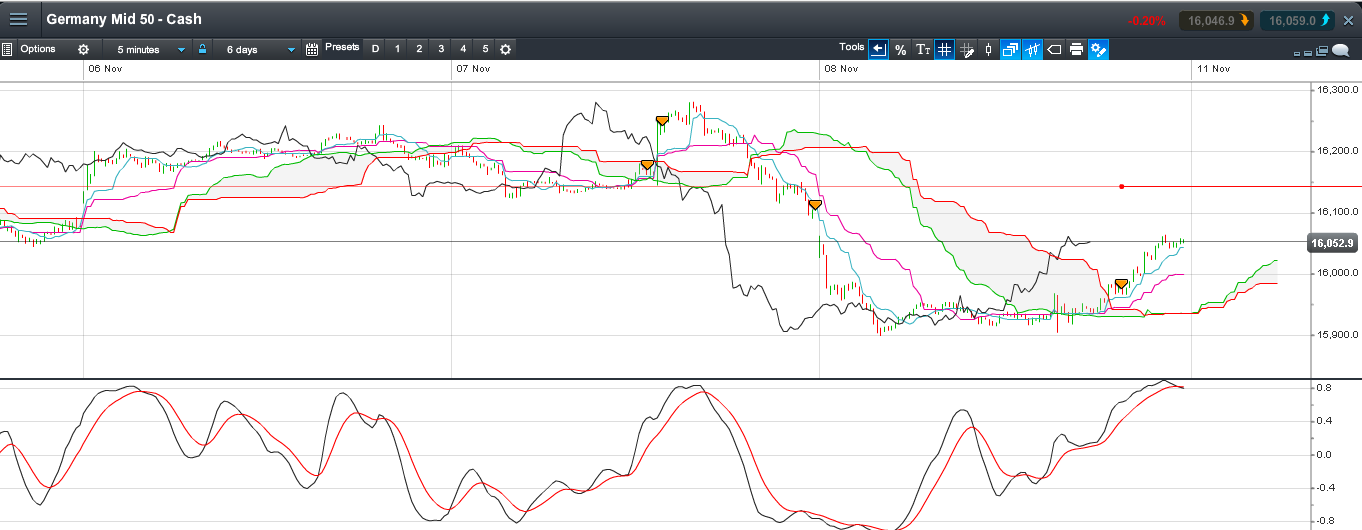
Task: Select preset 2
Action: (x=419, y=49)
